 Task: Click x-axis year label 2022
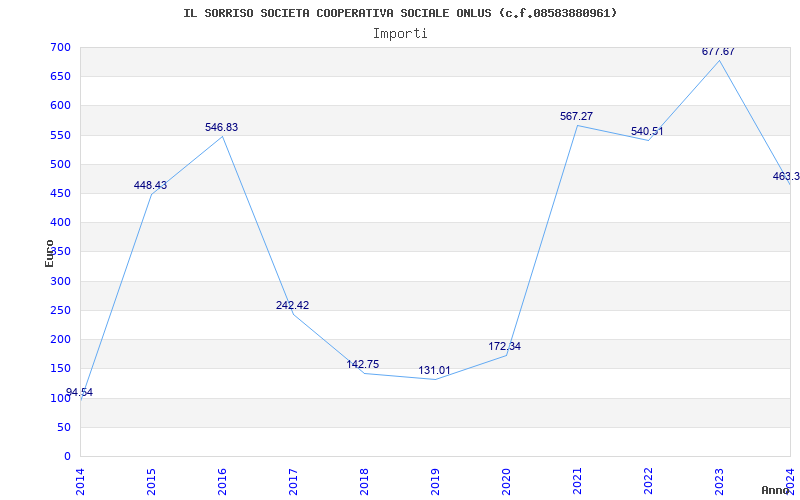pos(648,481)
